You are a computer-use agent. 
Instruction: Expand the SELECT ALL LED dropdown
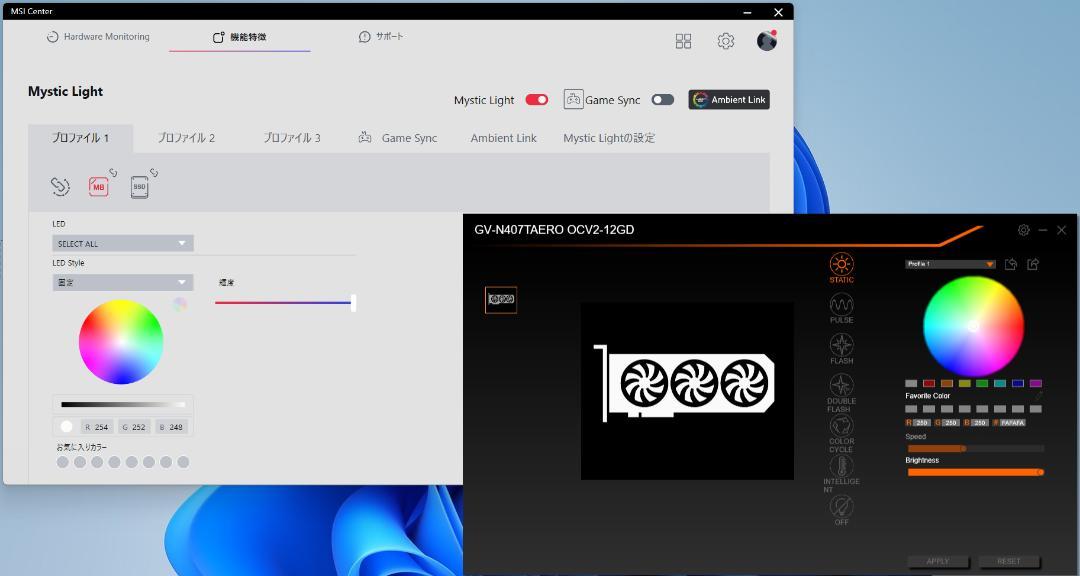(123, 243)
